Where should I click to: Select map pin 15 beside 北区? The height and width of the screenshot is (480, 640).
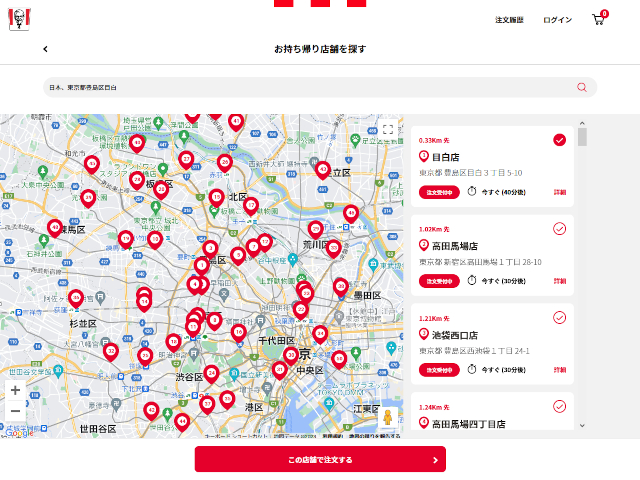click(x=217, y=197)
